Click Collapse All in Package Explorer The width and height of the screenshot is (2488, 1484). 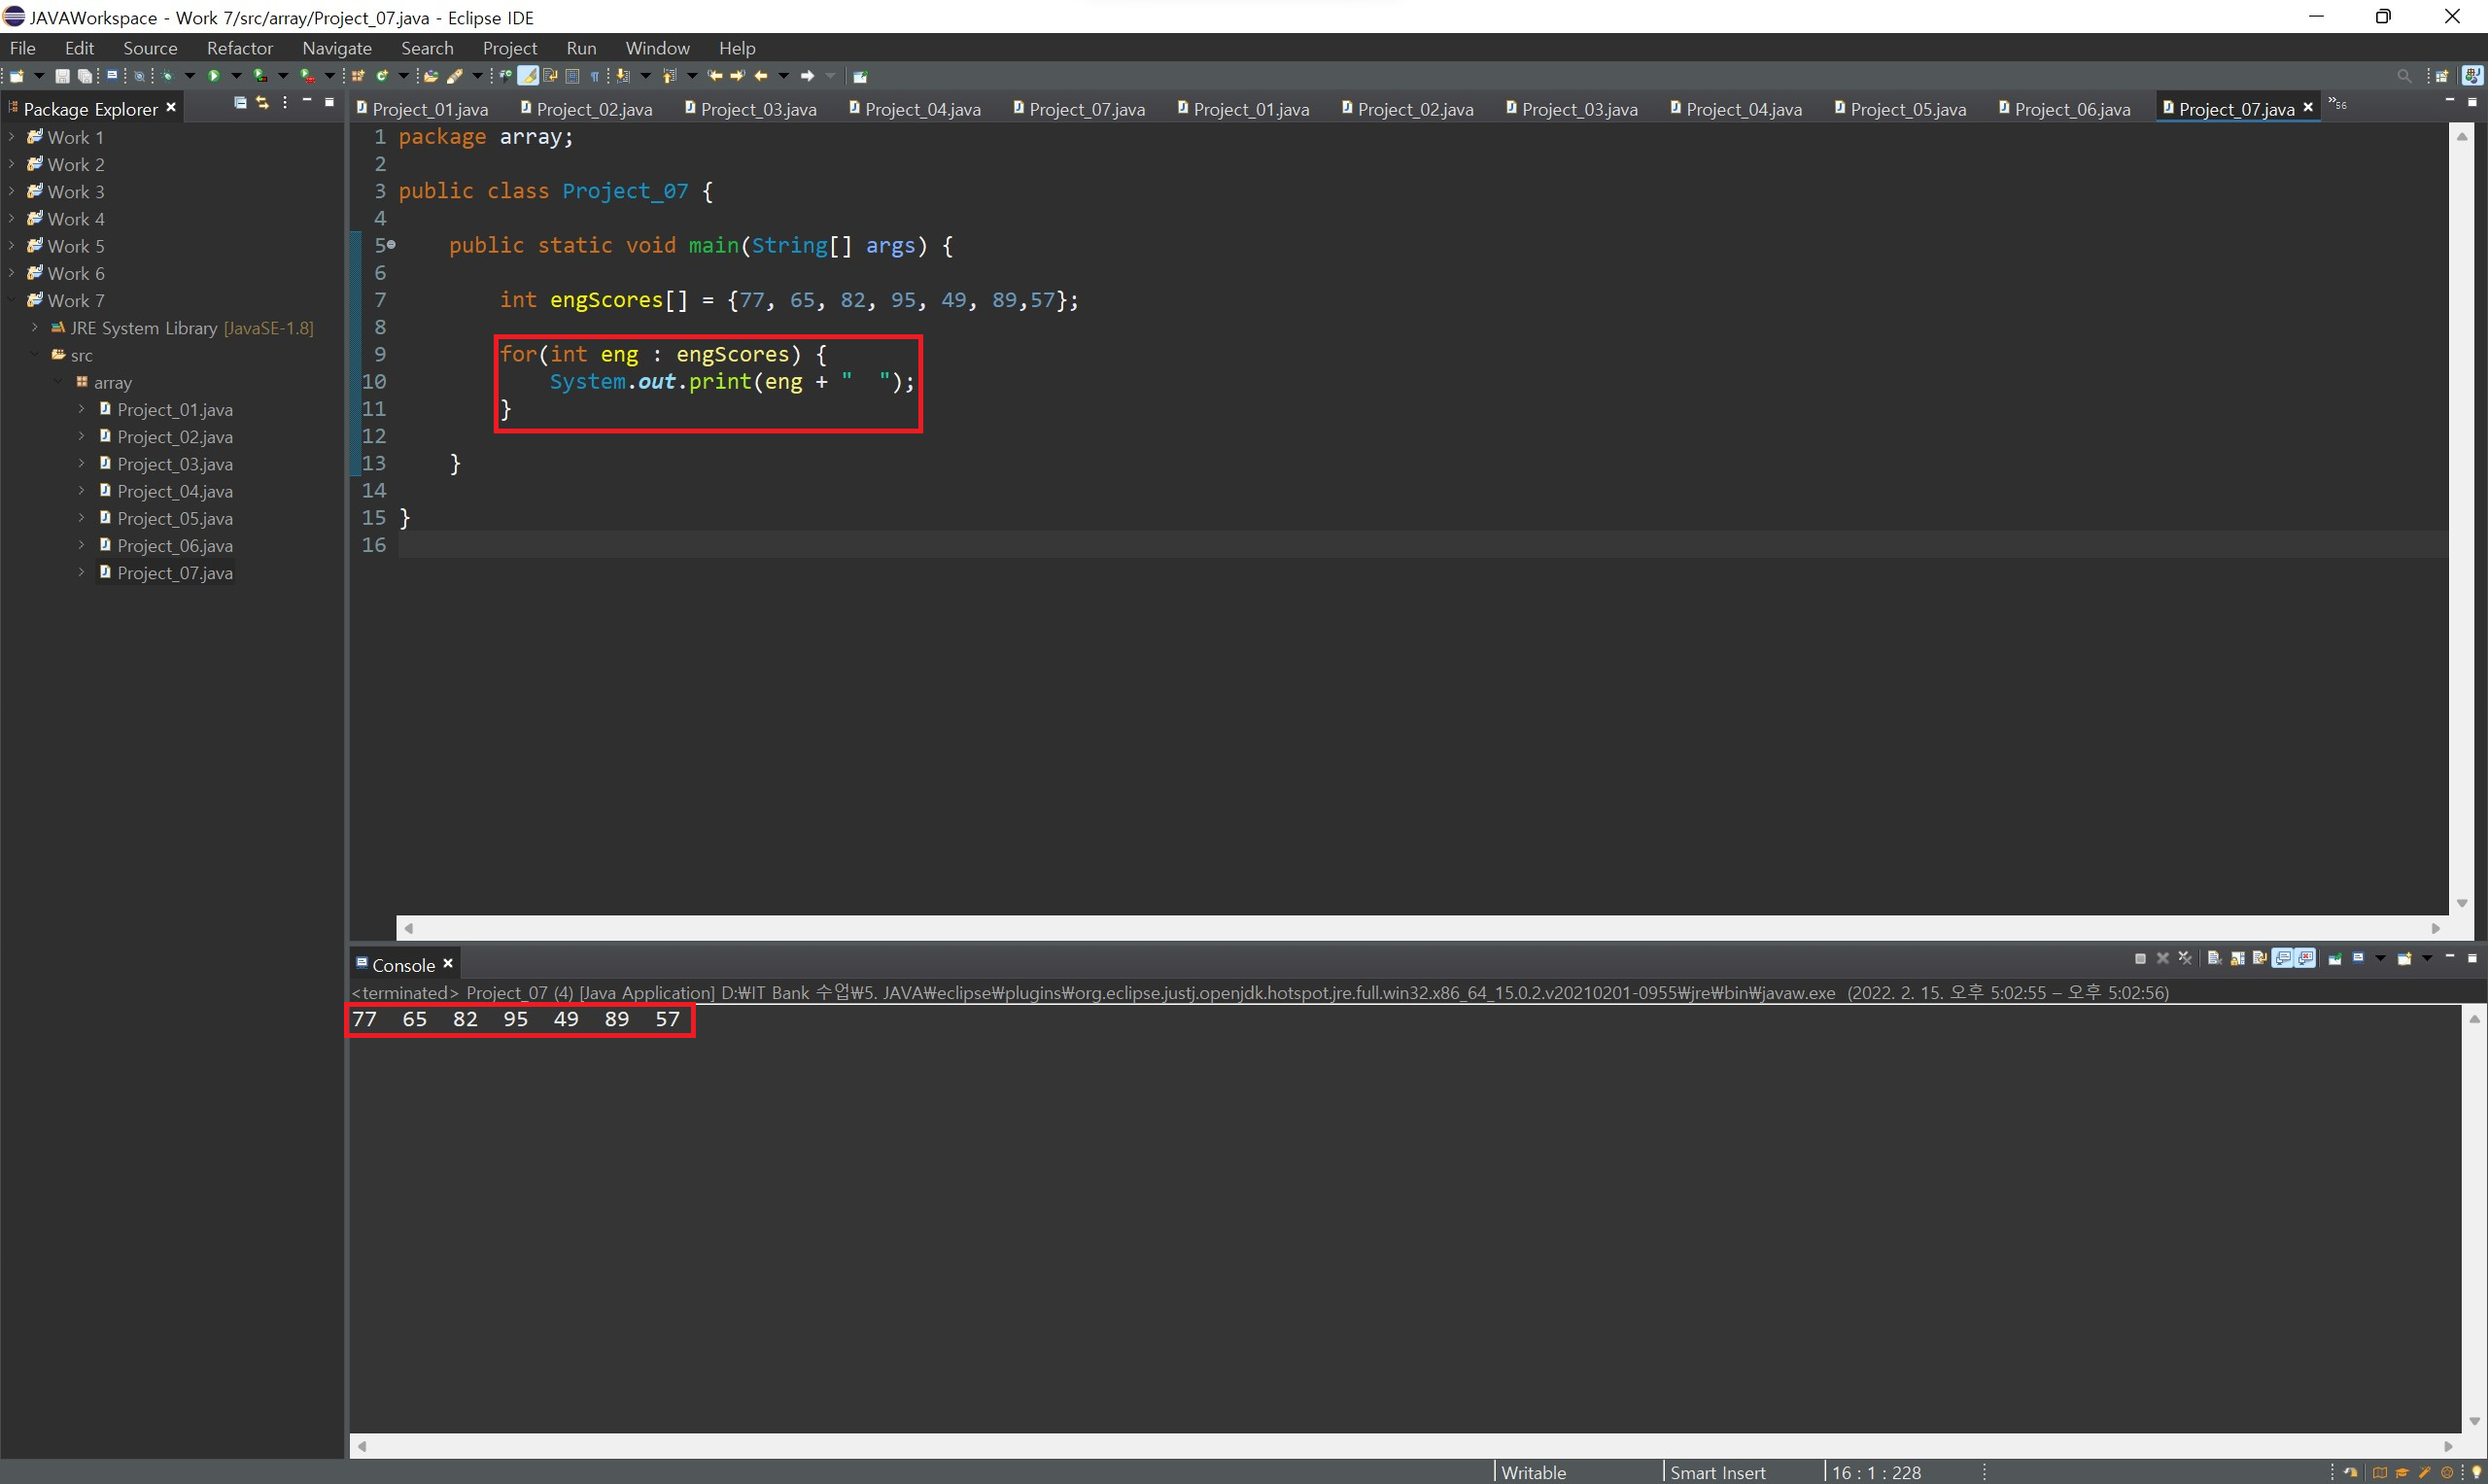pos(240,103)
